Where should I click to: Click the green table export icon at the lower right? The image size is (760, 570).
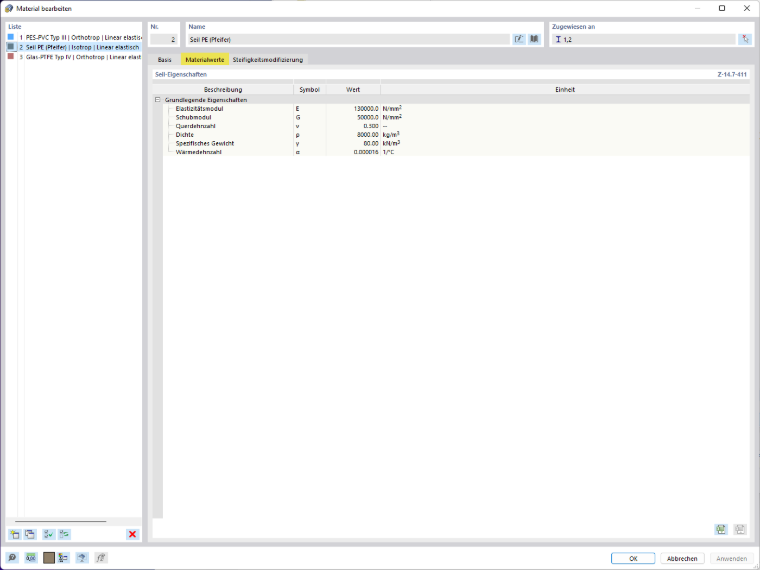tap(721, 529)
